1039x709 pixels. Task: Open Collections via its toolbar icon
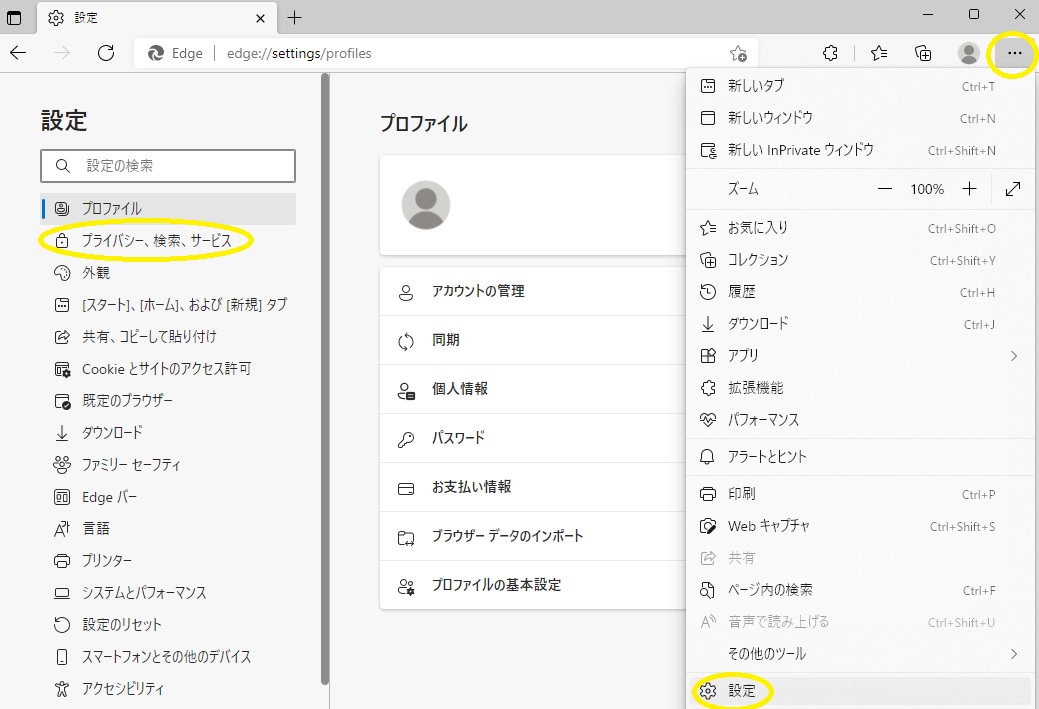(922, 53)
